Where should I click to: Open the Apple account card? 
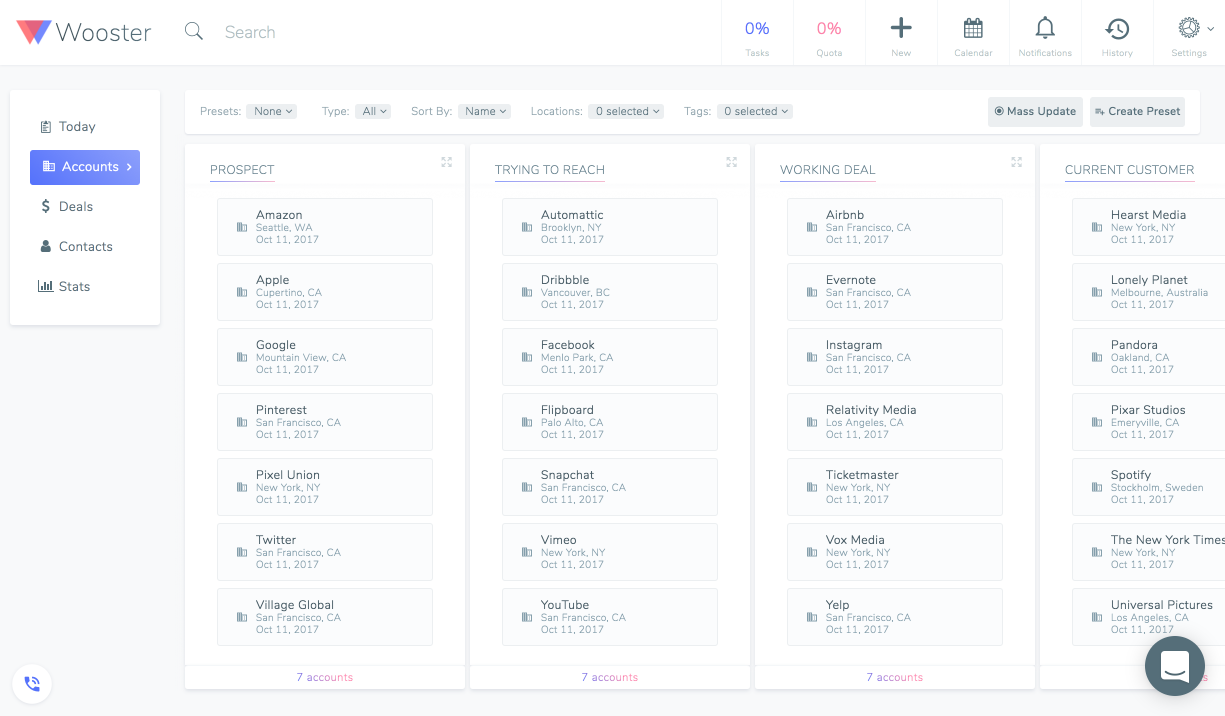click(x=325, y=292)
